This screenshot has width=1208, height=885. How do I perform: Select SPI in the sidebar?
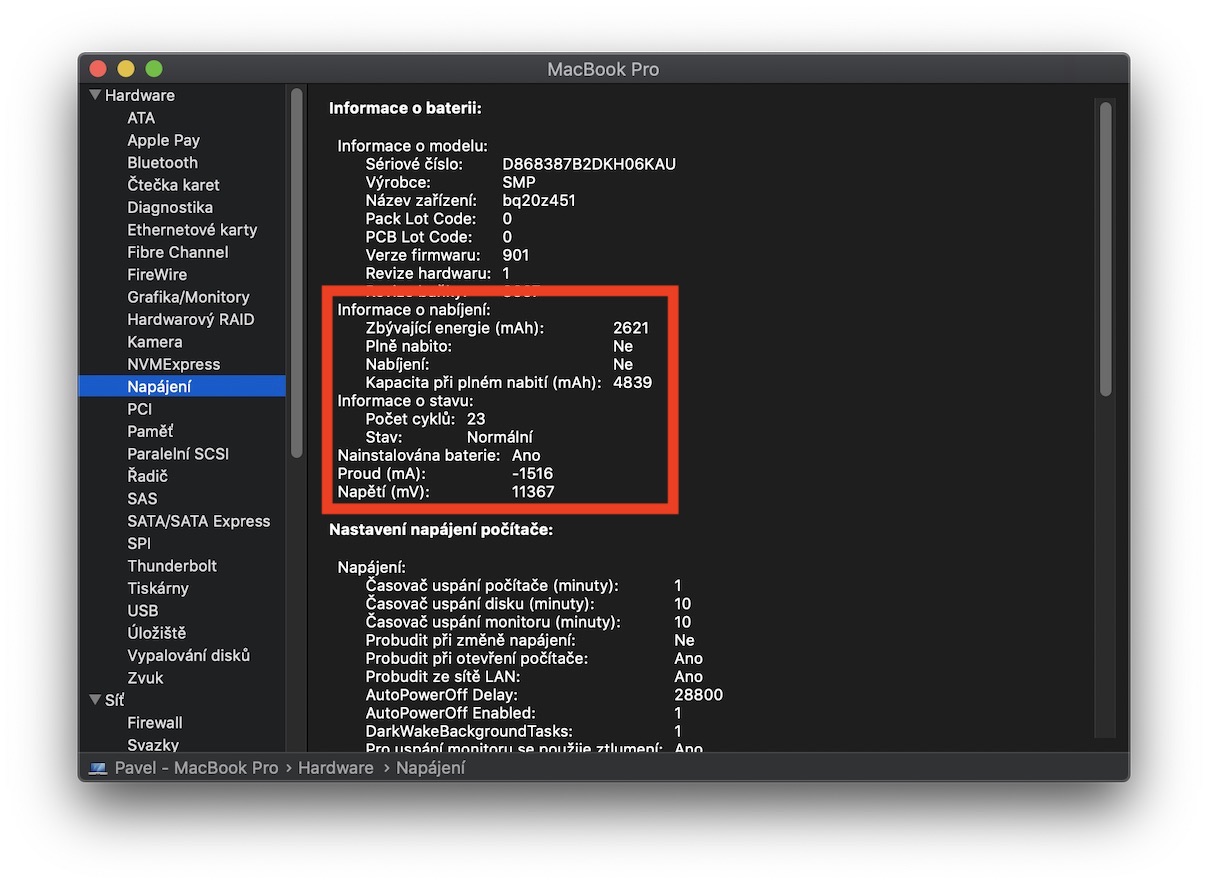tap(139, 543)
